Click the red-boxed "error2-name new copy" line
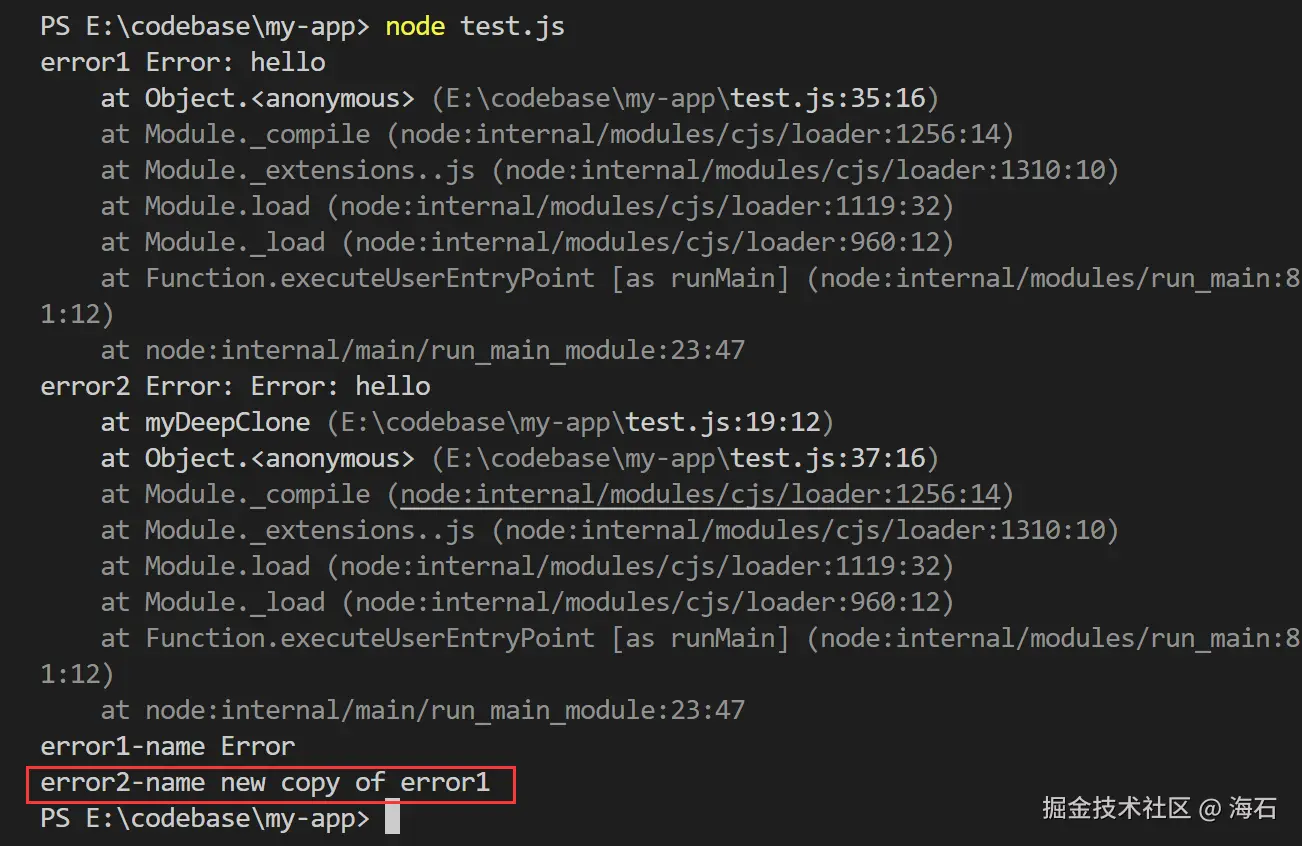Screen dimensions: 1302x846 tap(266, 782)
